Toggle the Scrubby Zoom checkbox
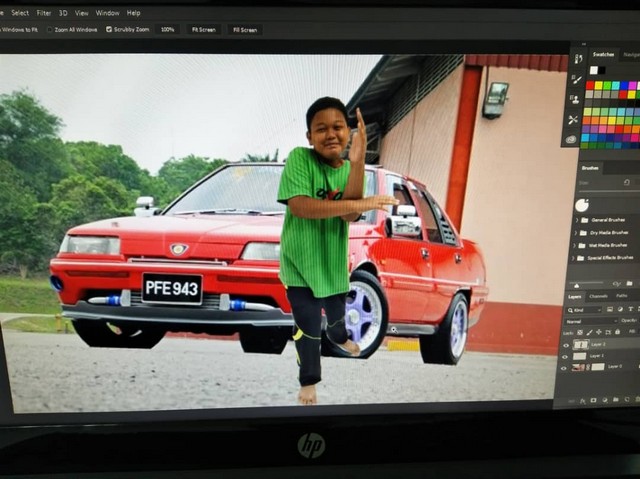This screenshot has height=479, width=640. point(109,30)
